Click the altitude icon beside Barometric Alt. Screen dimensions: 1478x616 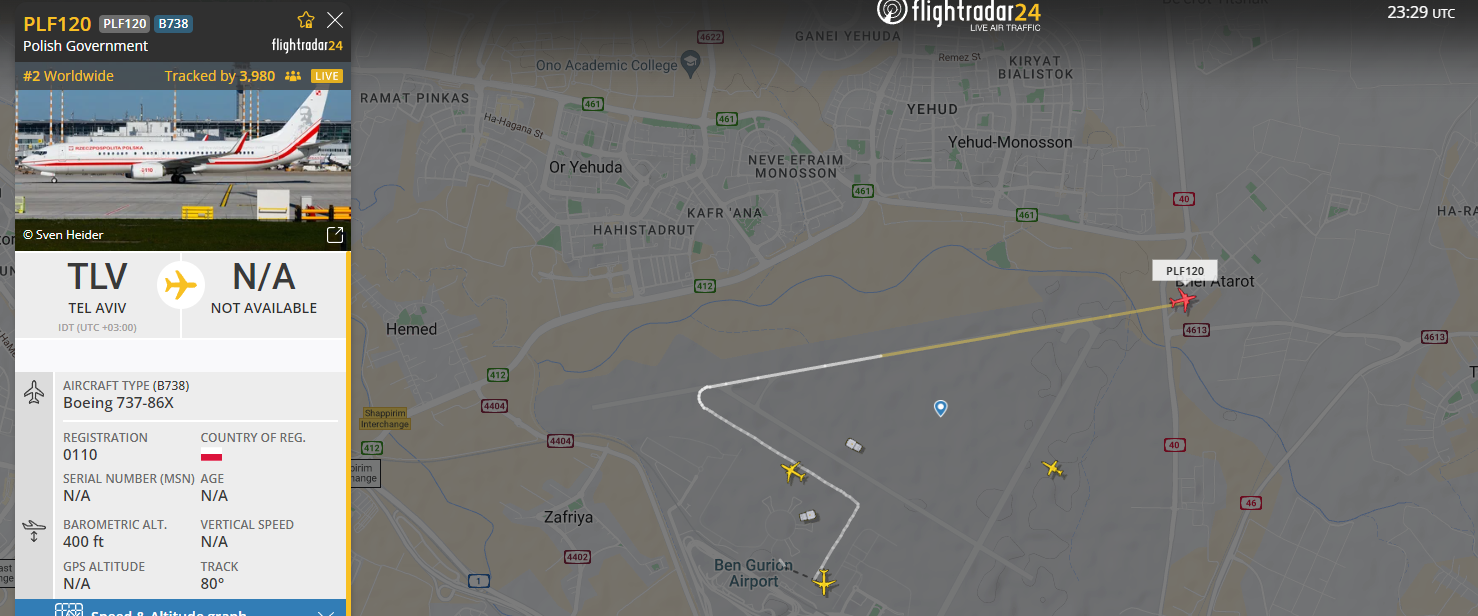pyautogui.click(x=34, y=530)
